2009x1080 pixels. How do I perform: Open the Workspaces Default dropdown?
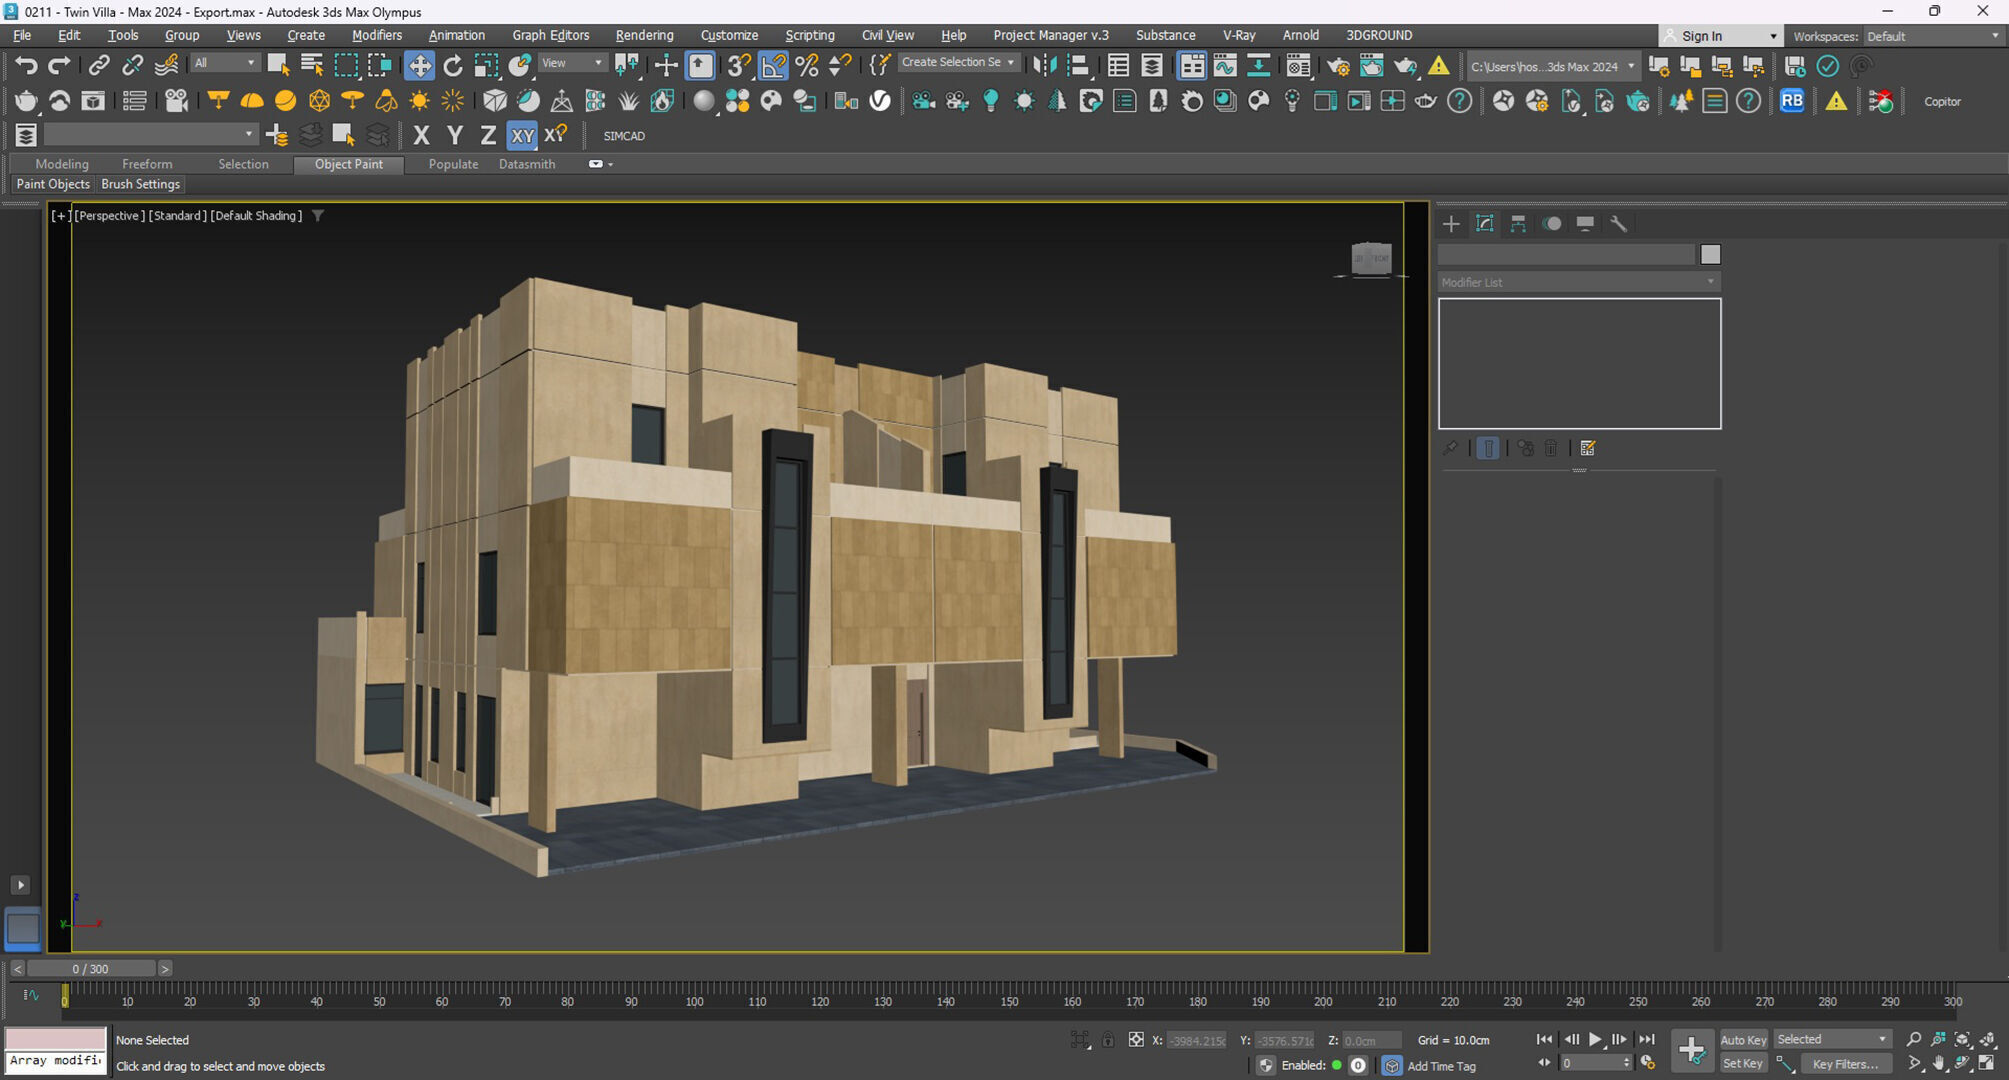pos(1933,36)
